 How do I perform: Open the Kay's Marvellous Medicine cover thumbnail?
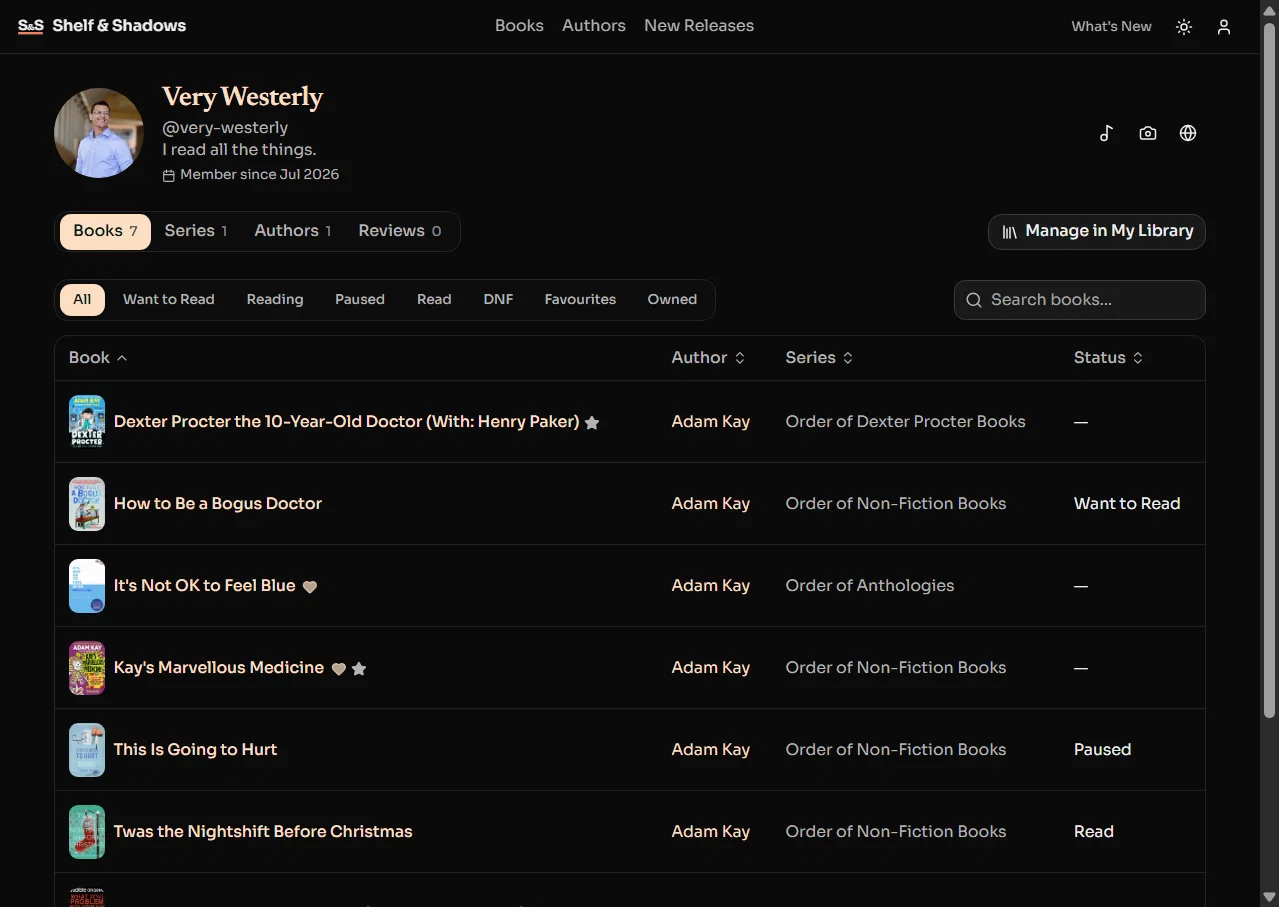point(87,668)
